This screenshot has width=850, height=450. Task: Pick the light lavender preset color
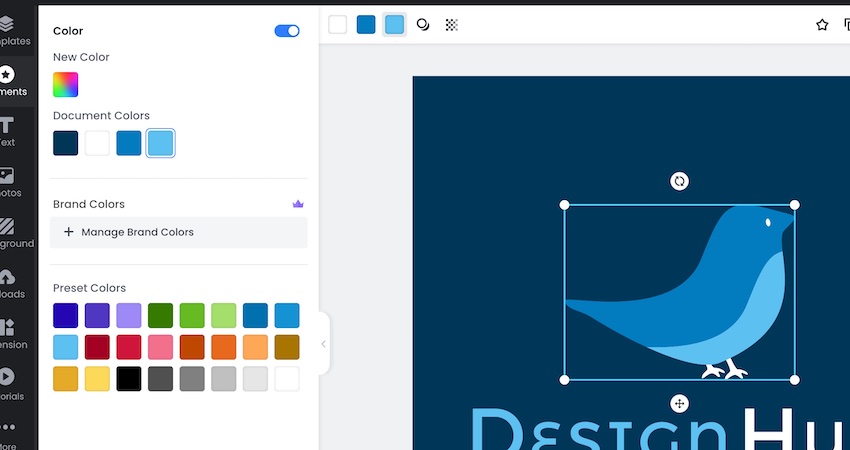pos(128,316)
